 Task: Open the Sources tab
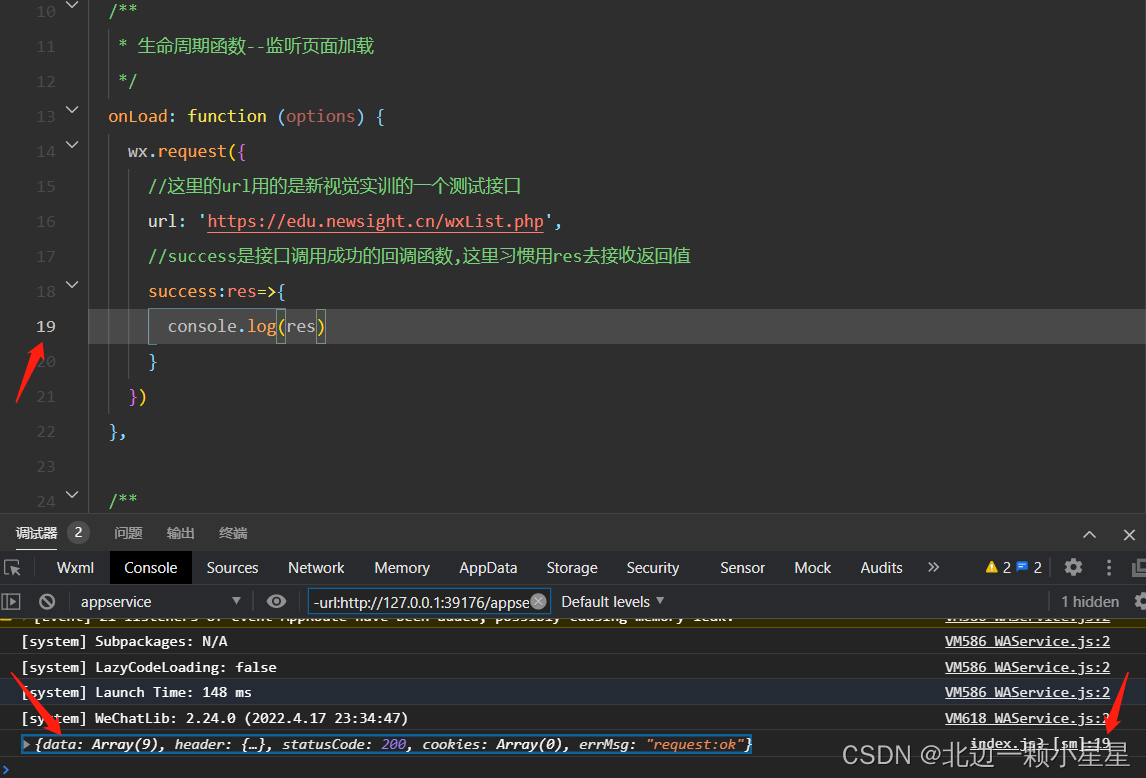pyautogui.click(x=232, y=568)
